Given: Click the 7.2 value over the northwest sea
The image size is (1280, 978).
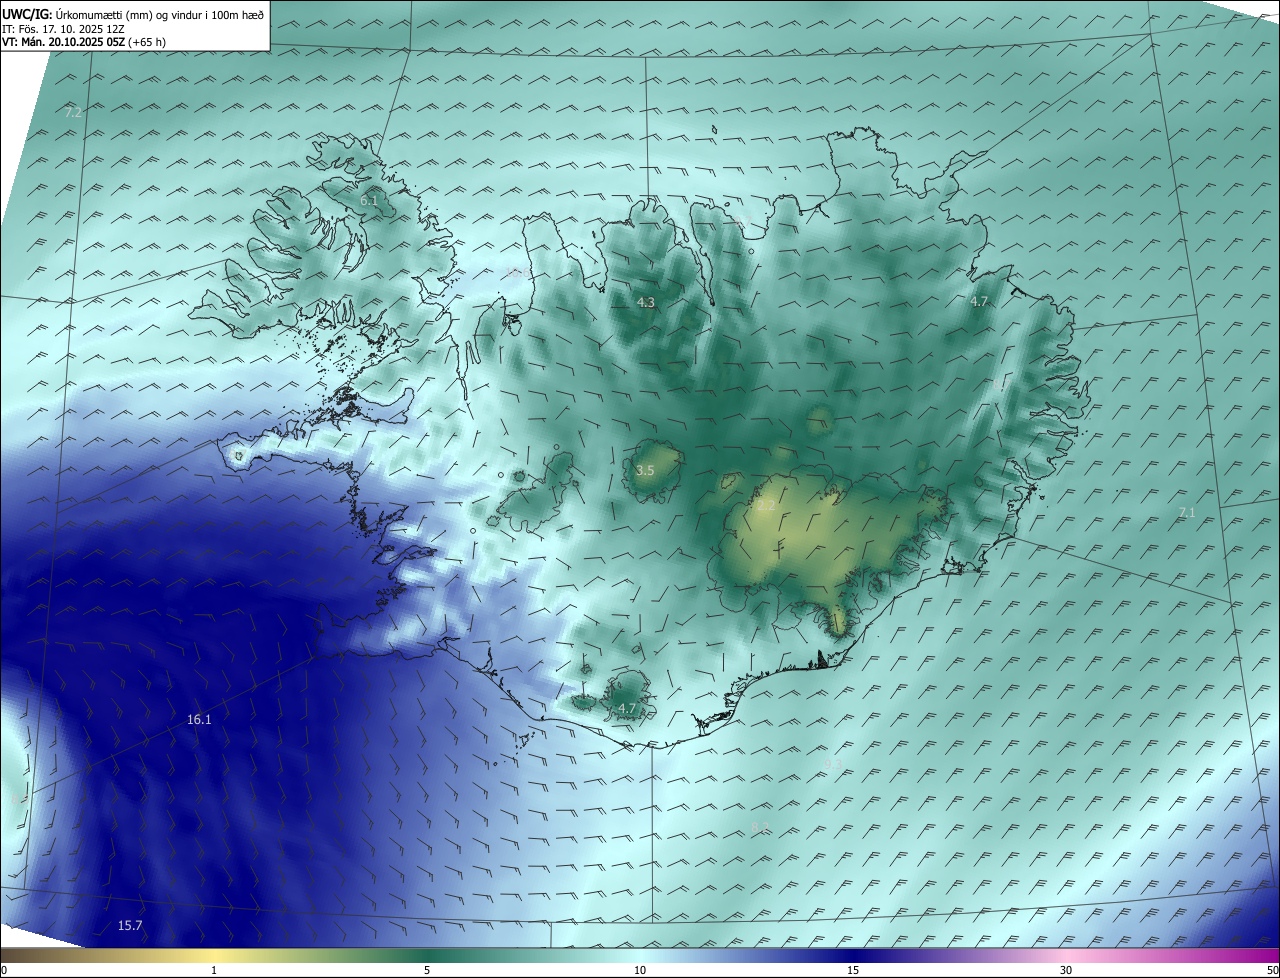Looking at the screenshot, I should click(x=73, y=113).
